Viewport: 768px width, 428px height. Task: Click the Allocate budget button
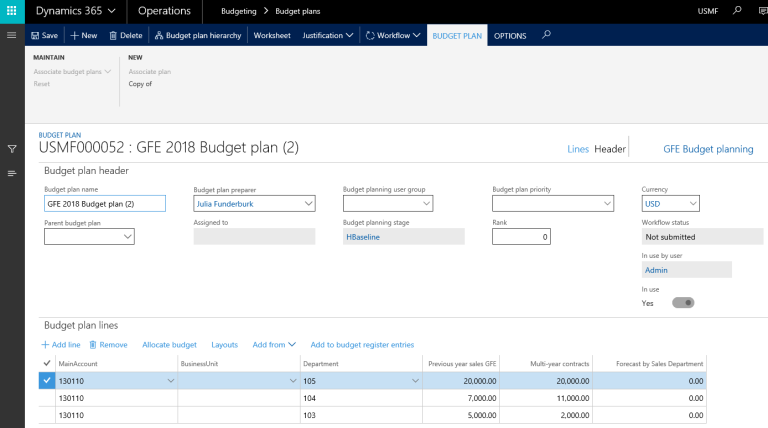coord(169,344)
